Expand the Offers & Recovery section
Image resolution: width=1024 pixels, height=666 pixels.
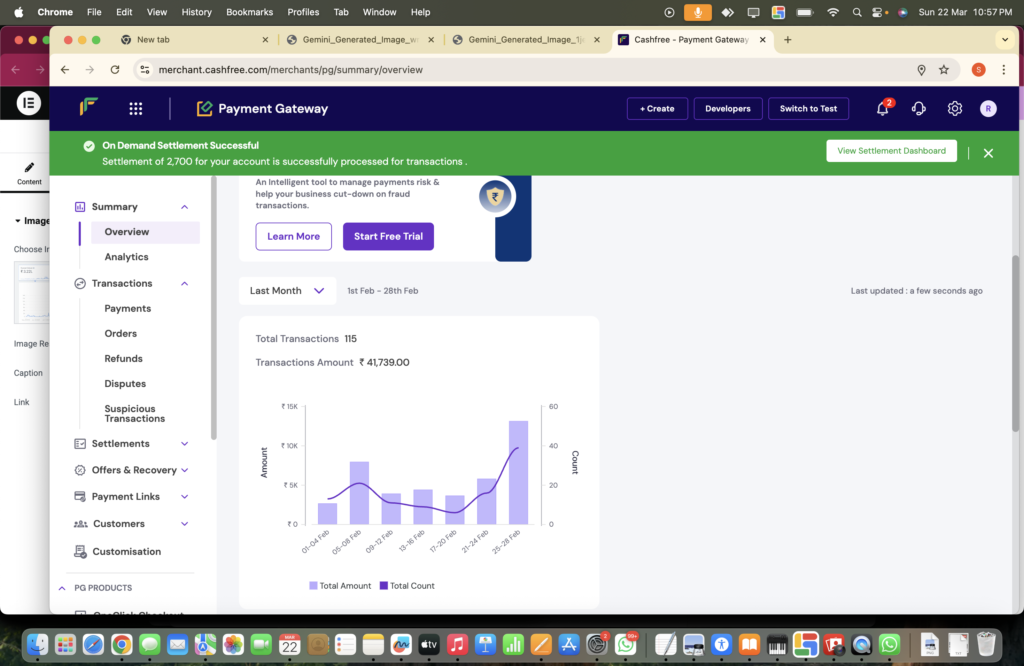pyautogui.click(x=184, y=470)
